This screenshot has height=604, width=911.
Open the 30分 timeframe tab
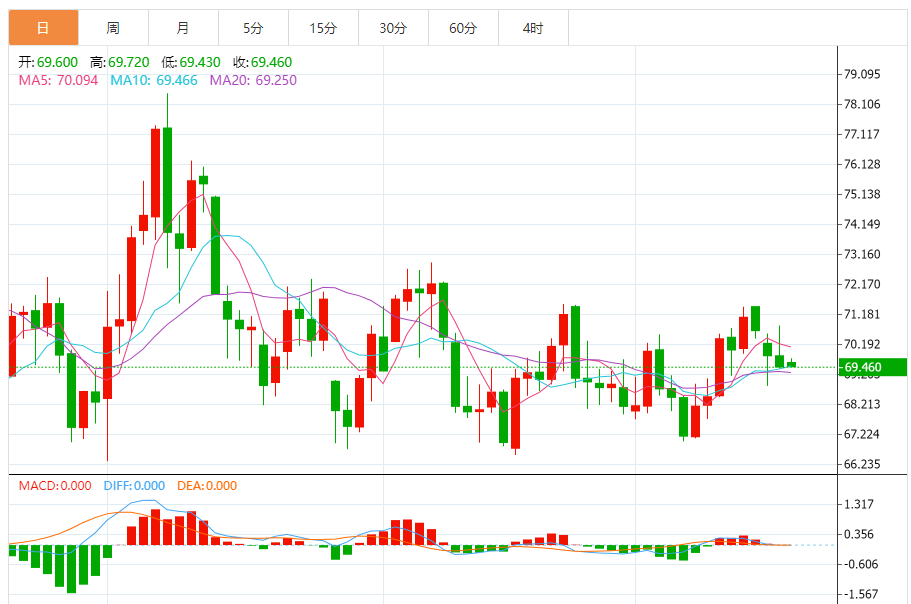tap(393, 28)
